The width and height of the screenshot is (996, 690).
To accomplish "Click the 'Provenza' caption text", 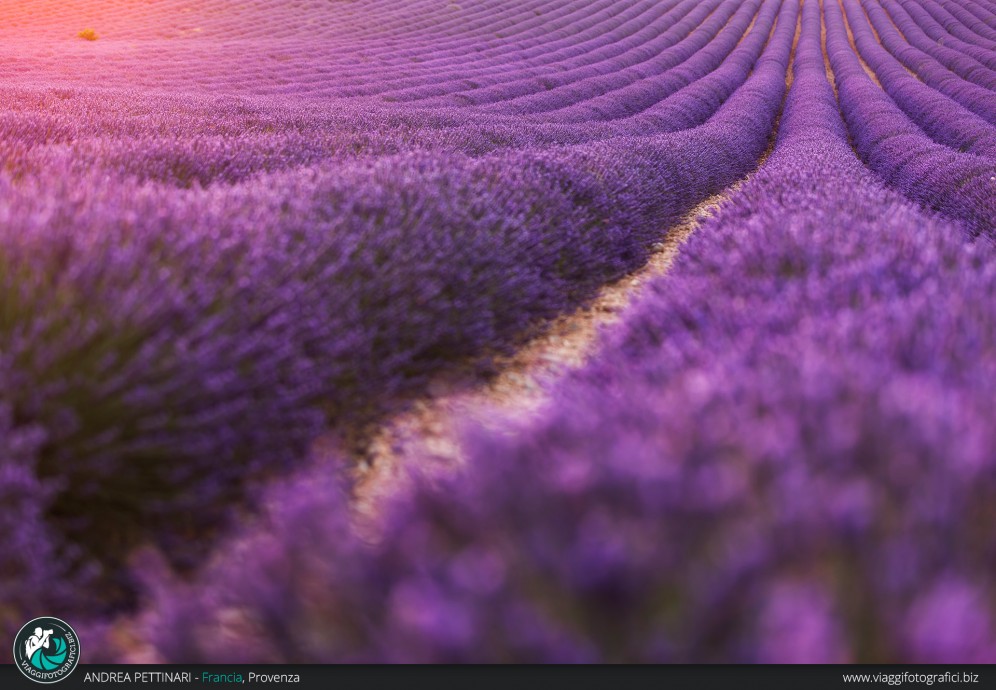I will 274,678.
